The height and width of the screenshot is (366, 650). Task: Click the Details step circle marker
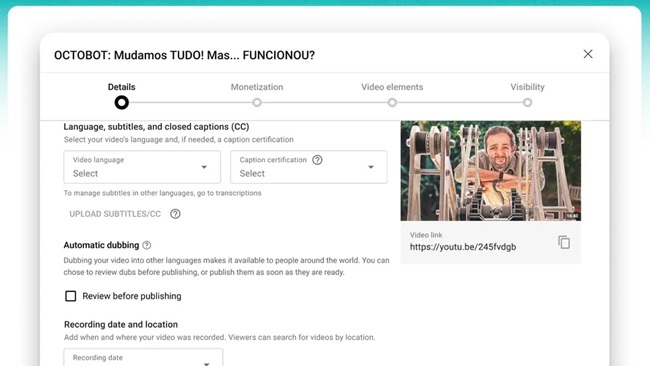(121, 102)
